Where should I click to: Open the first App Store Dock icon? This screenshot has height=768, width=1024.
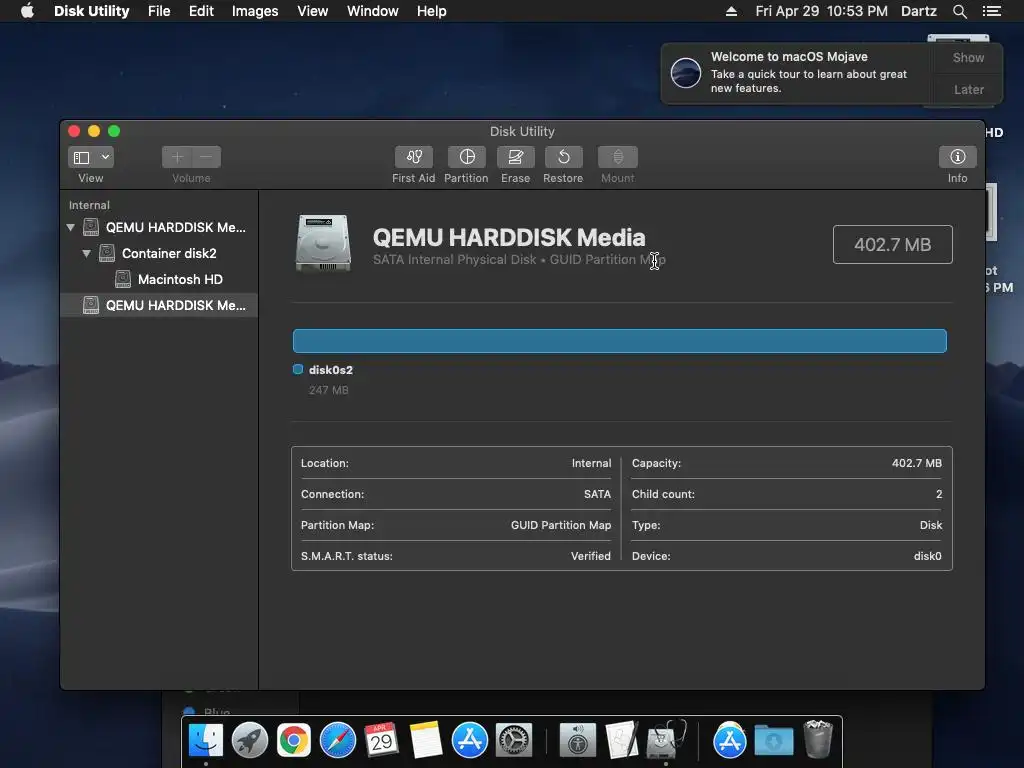[x=470, y=740]
